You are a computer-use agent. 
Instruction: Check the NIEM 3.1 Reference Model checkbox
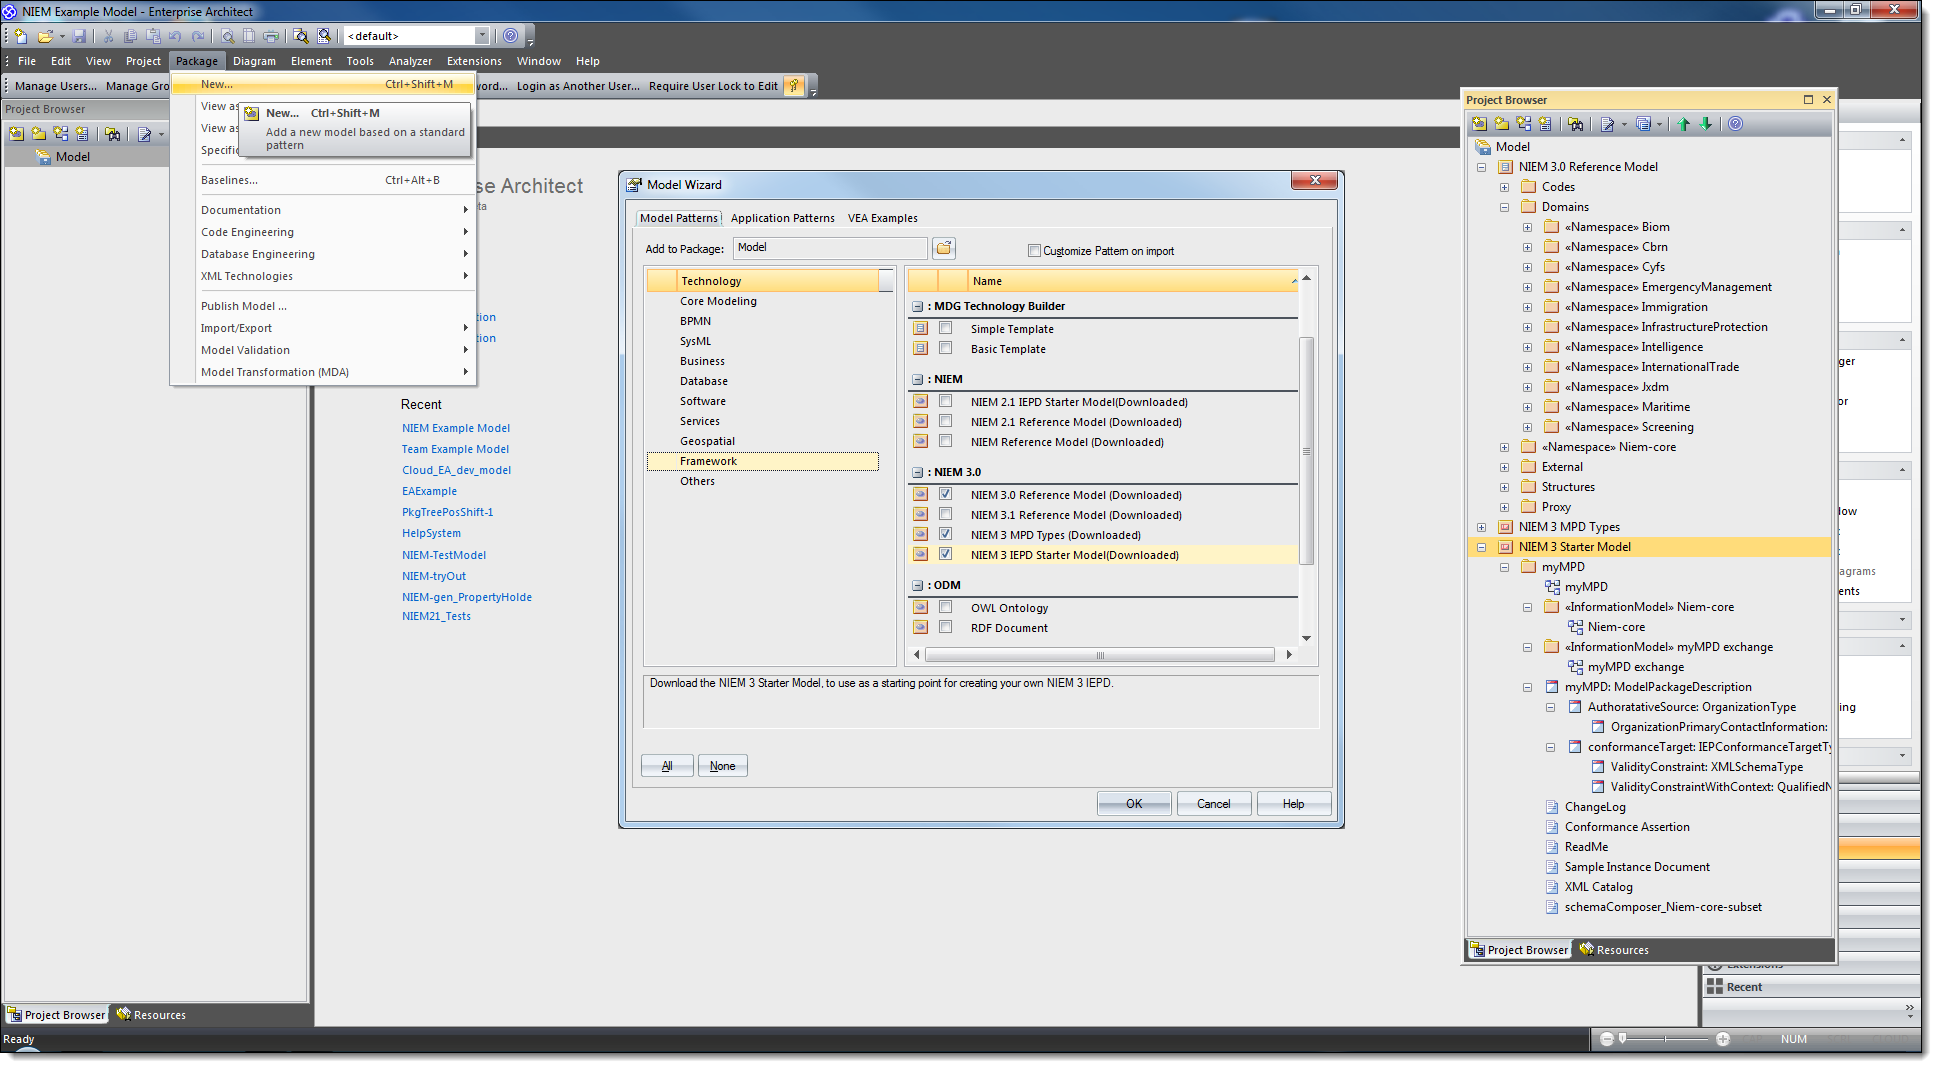click(x=945, y=515)
